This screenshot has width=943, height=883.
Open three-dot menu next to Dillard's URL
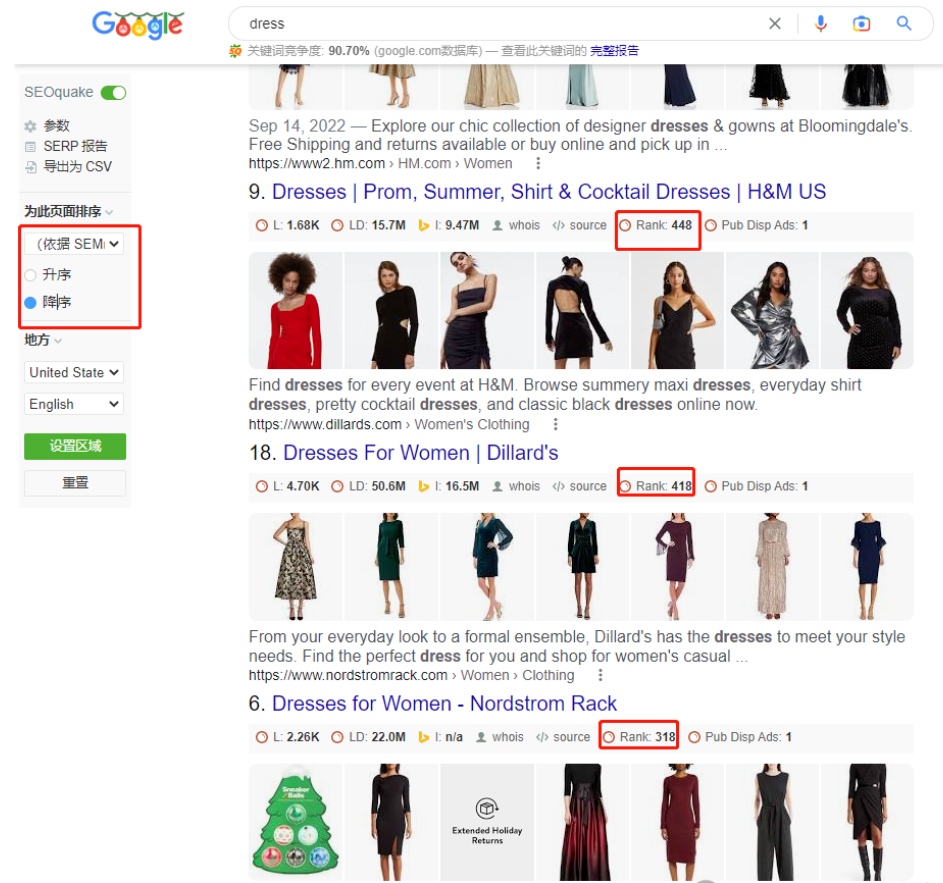click(556, 425)
